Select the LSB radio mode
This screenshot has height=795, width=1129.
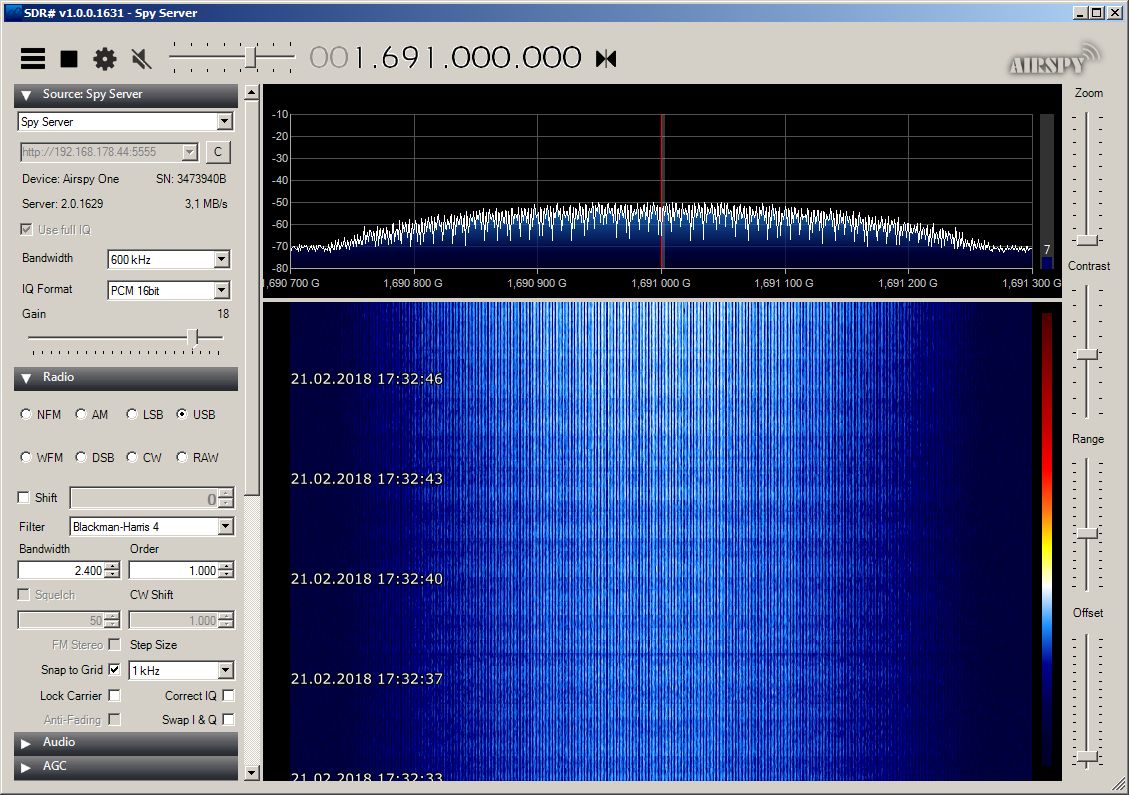[132, 415]
